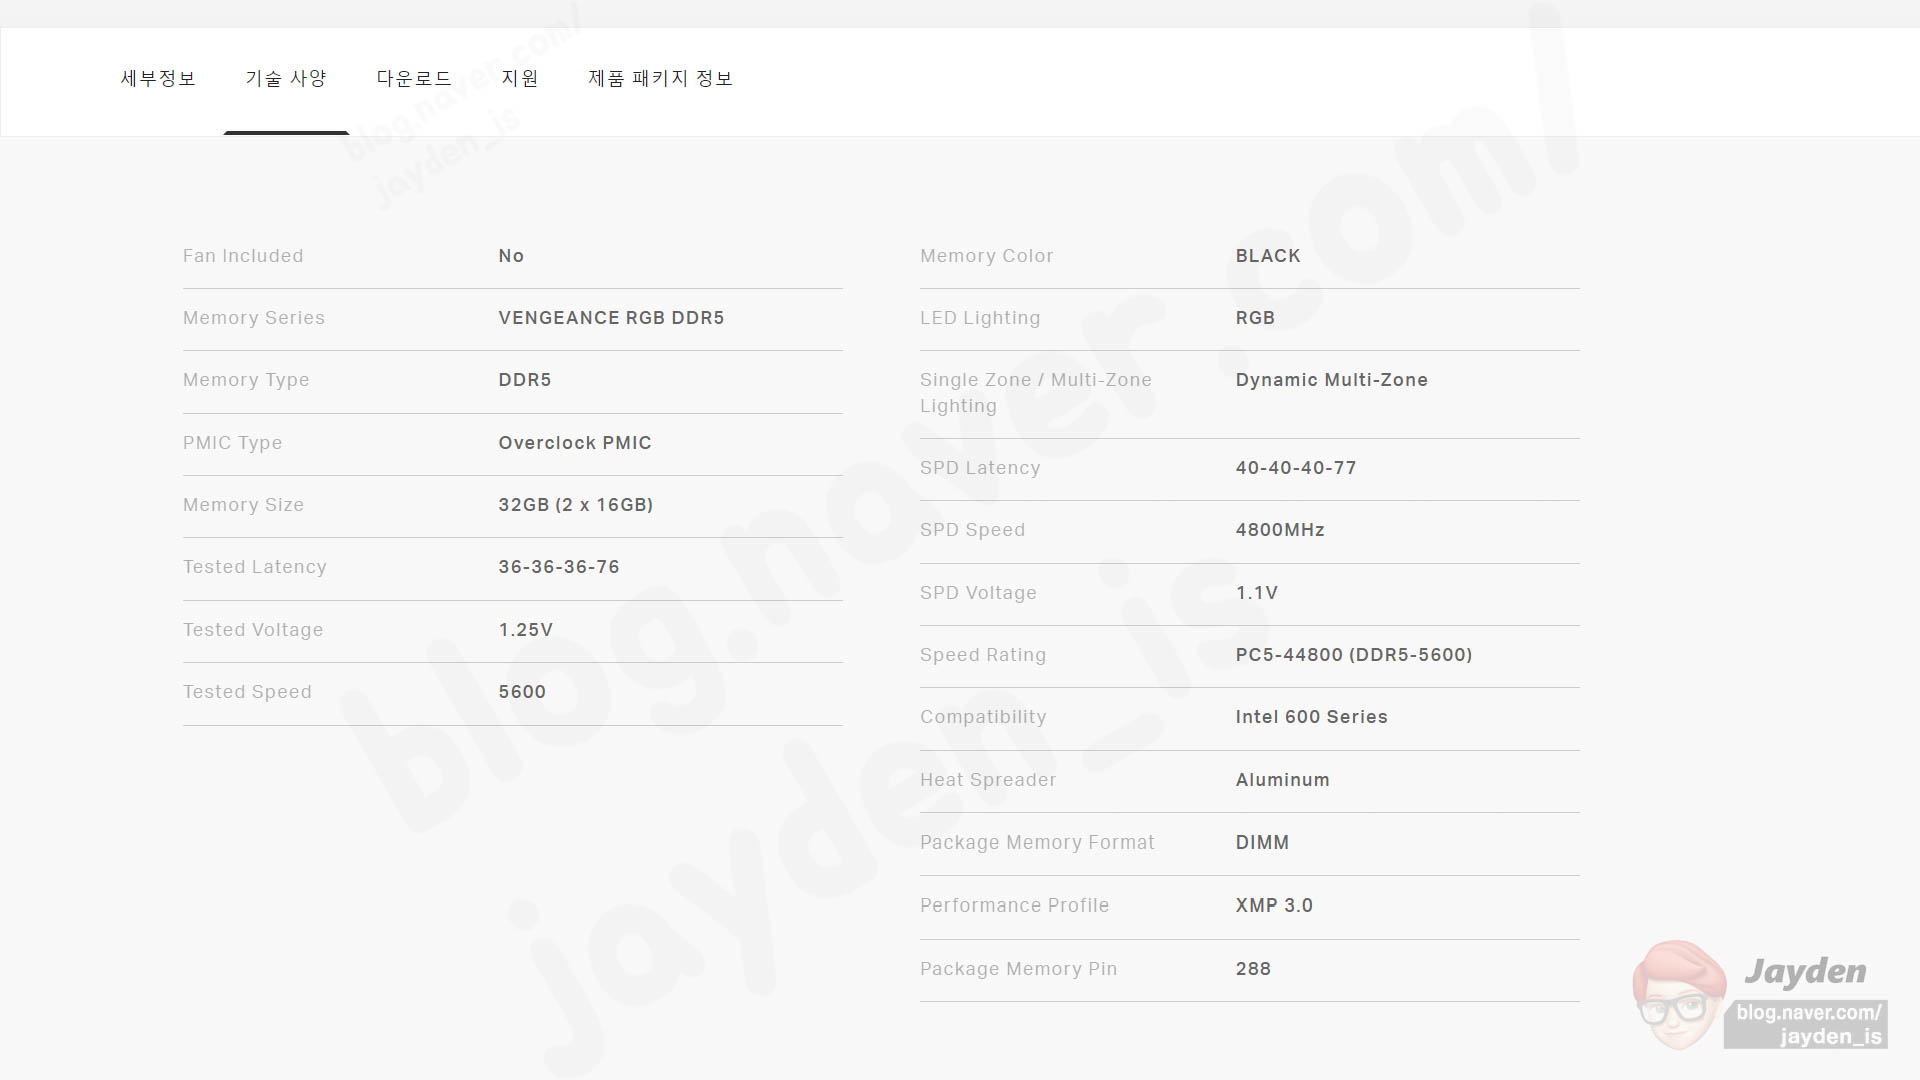
Task: Select the 'No' fan value
Action: [x=511, y=256]
